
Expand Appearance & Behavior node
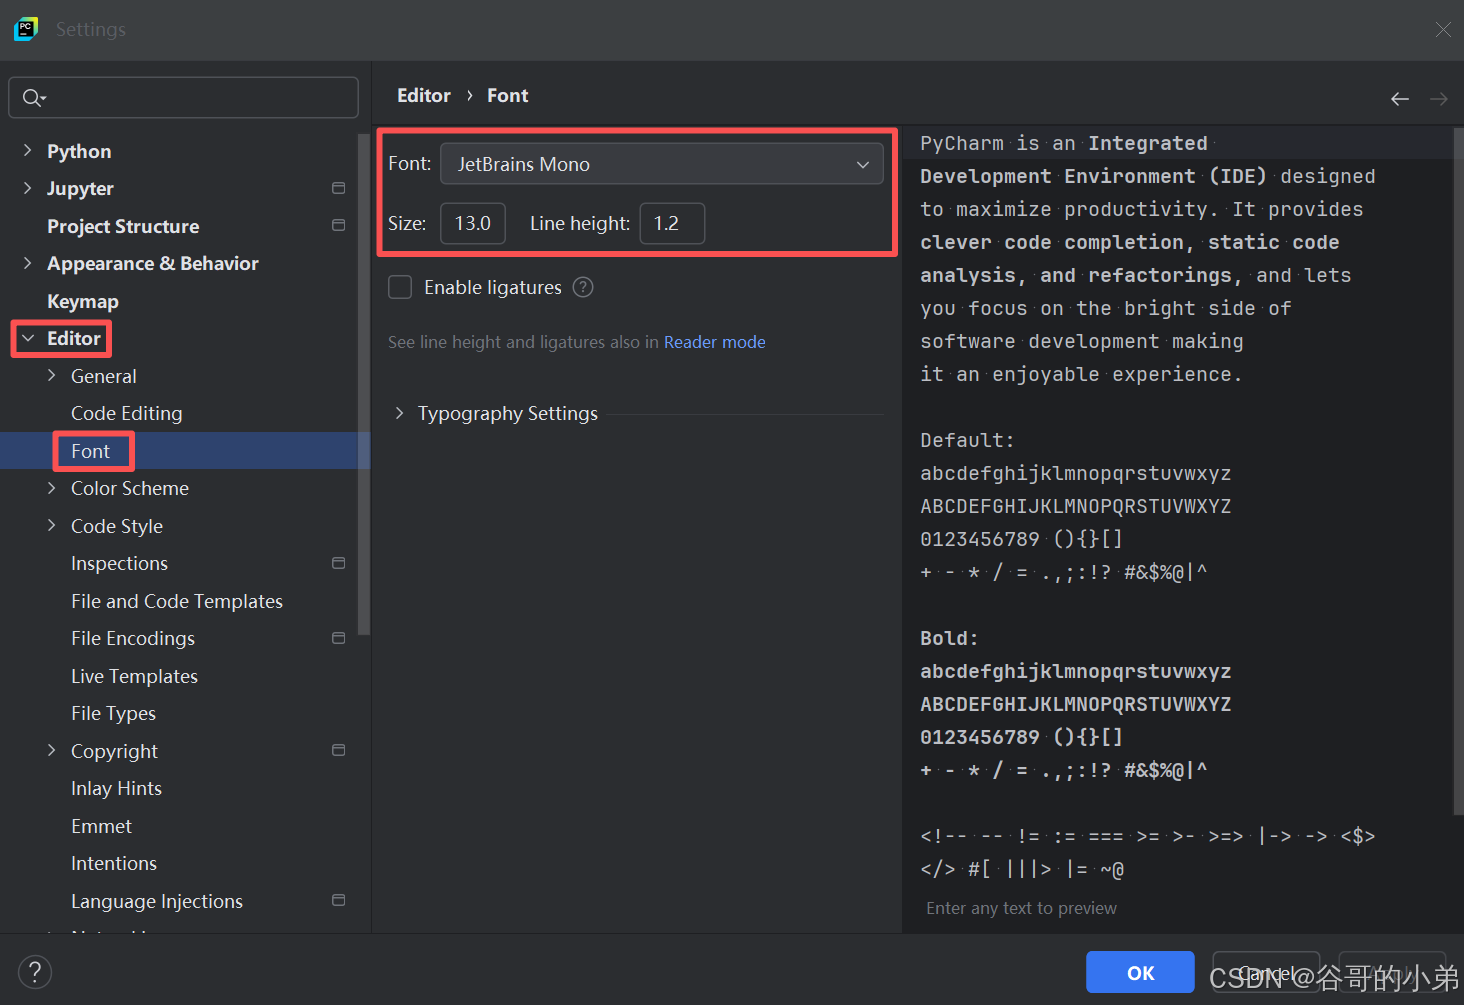(x=27, y=263)
